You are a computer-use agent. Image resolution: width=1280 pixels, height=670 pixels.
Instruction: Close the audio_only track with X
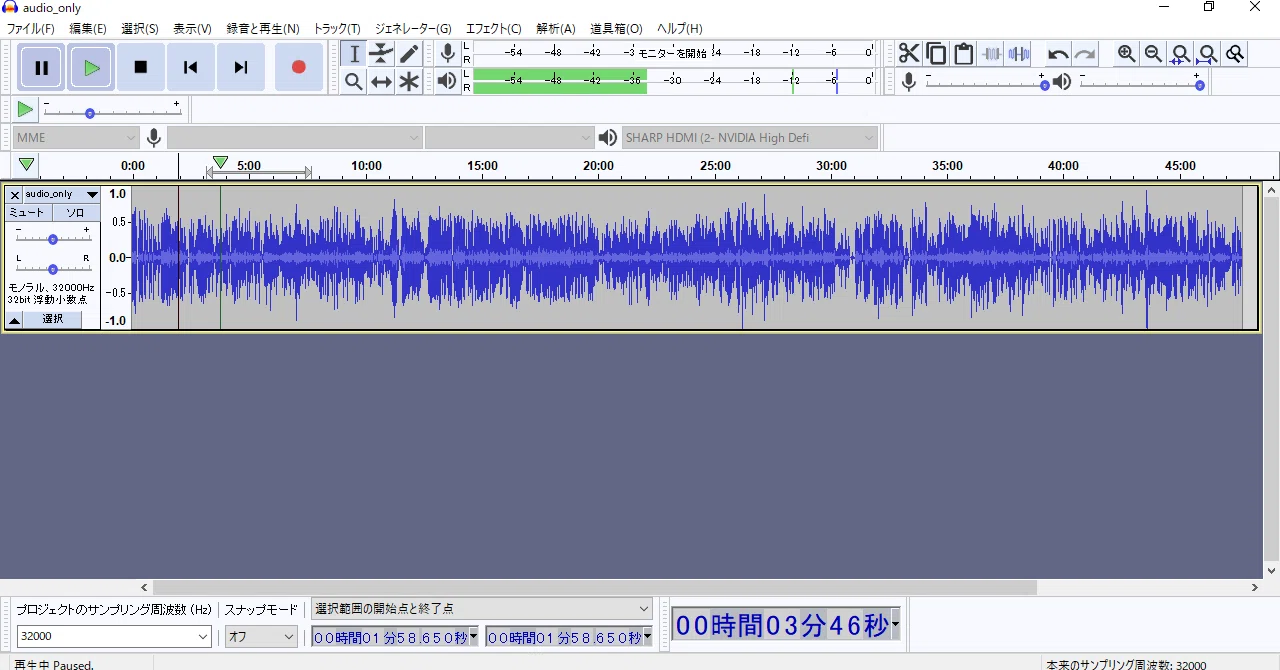pos(14,195)
